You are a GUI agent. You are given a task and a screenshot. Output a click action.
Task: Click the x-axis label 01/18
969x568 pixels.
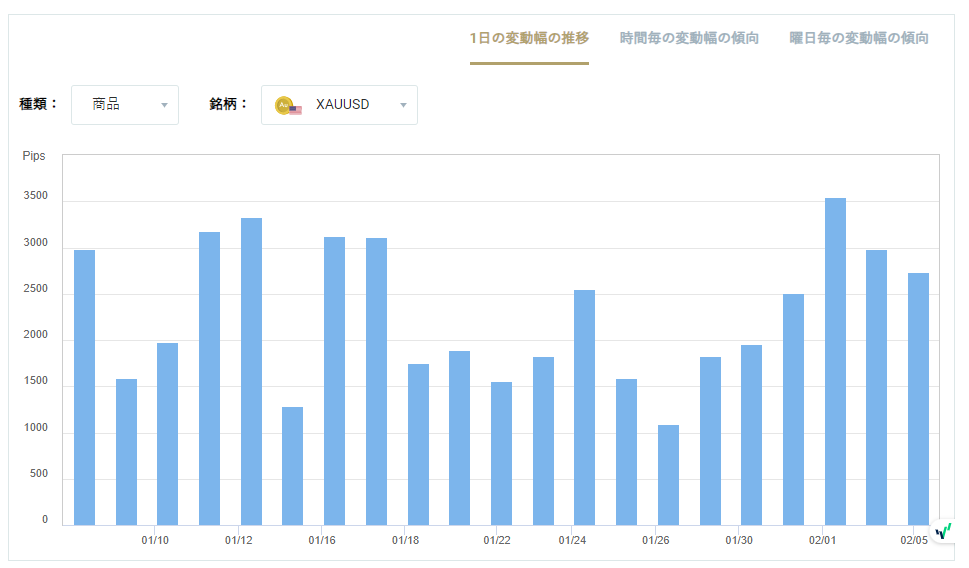coord(405,541)
